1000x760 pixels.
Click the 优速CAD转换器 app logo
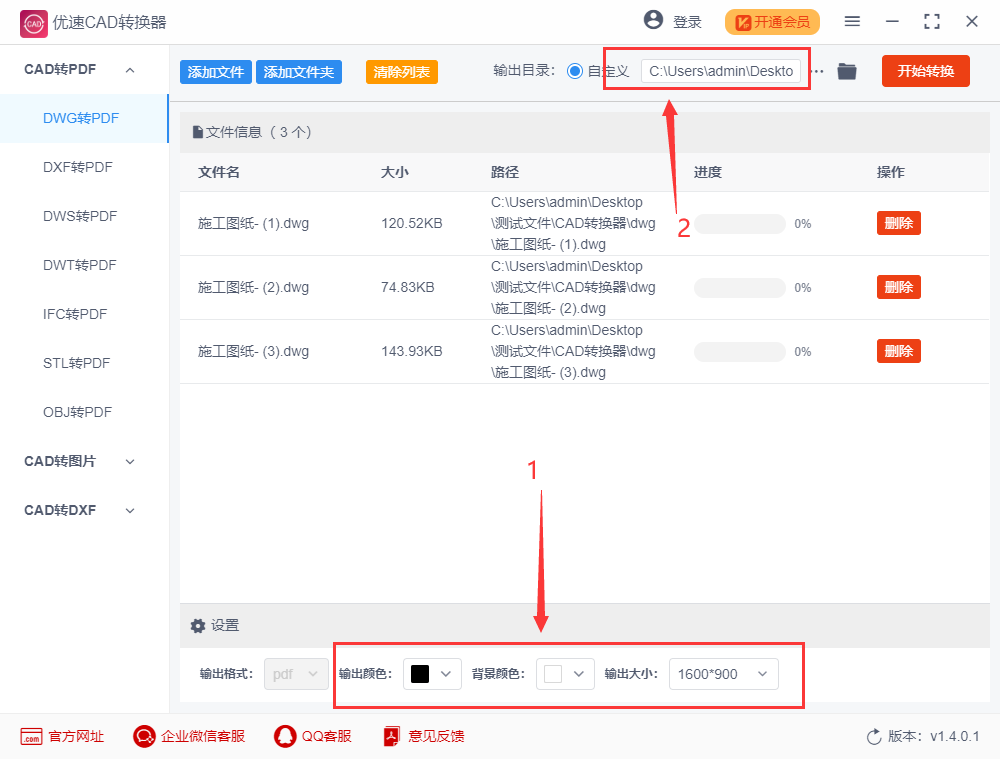coord(32,22)
